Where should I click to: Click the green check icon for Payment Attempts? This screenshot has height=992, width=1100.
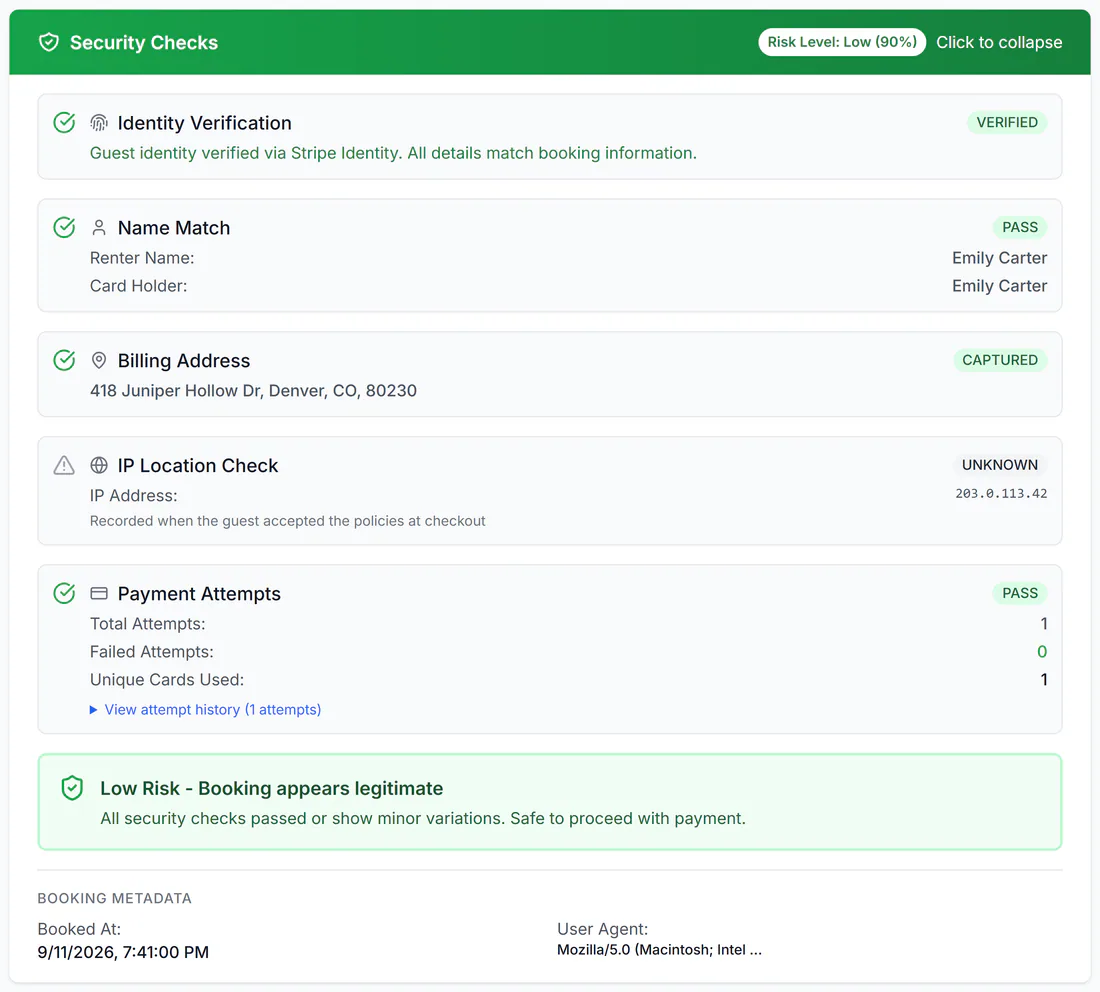(x=65, y=594)
